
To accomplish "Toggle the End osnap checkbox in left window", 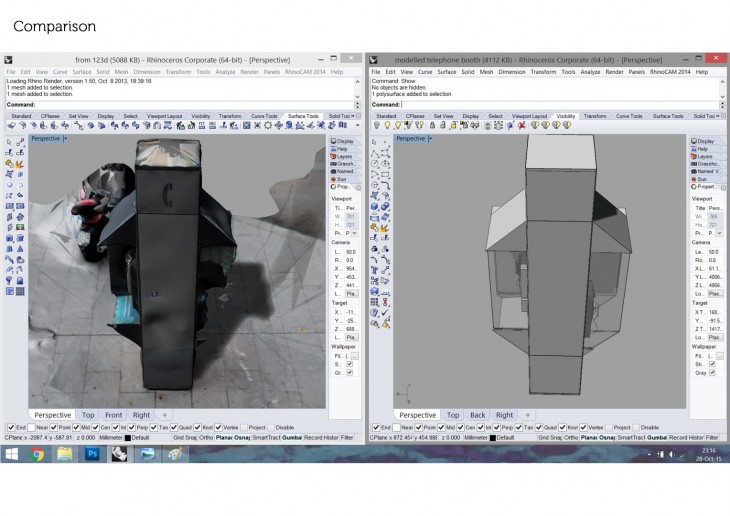I will (x=11, y=428).
